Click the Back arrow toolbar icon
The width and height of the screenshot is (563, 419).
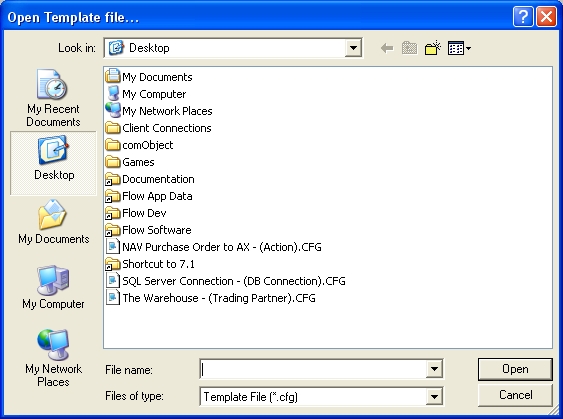(x=387, y=48)
